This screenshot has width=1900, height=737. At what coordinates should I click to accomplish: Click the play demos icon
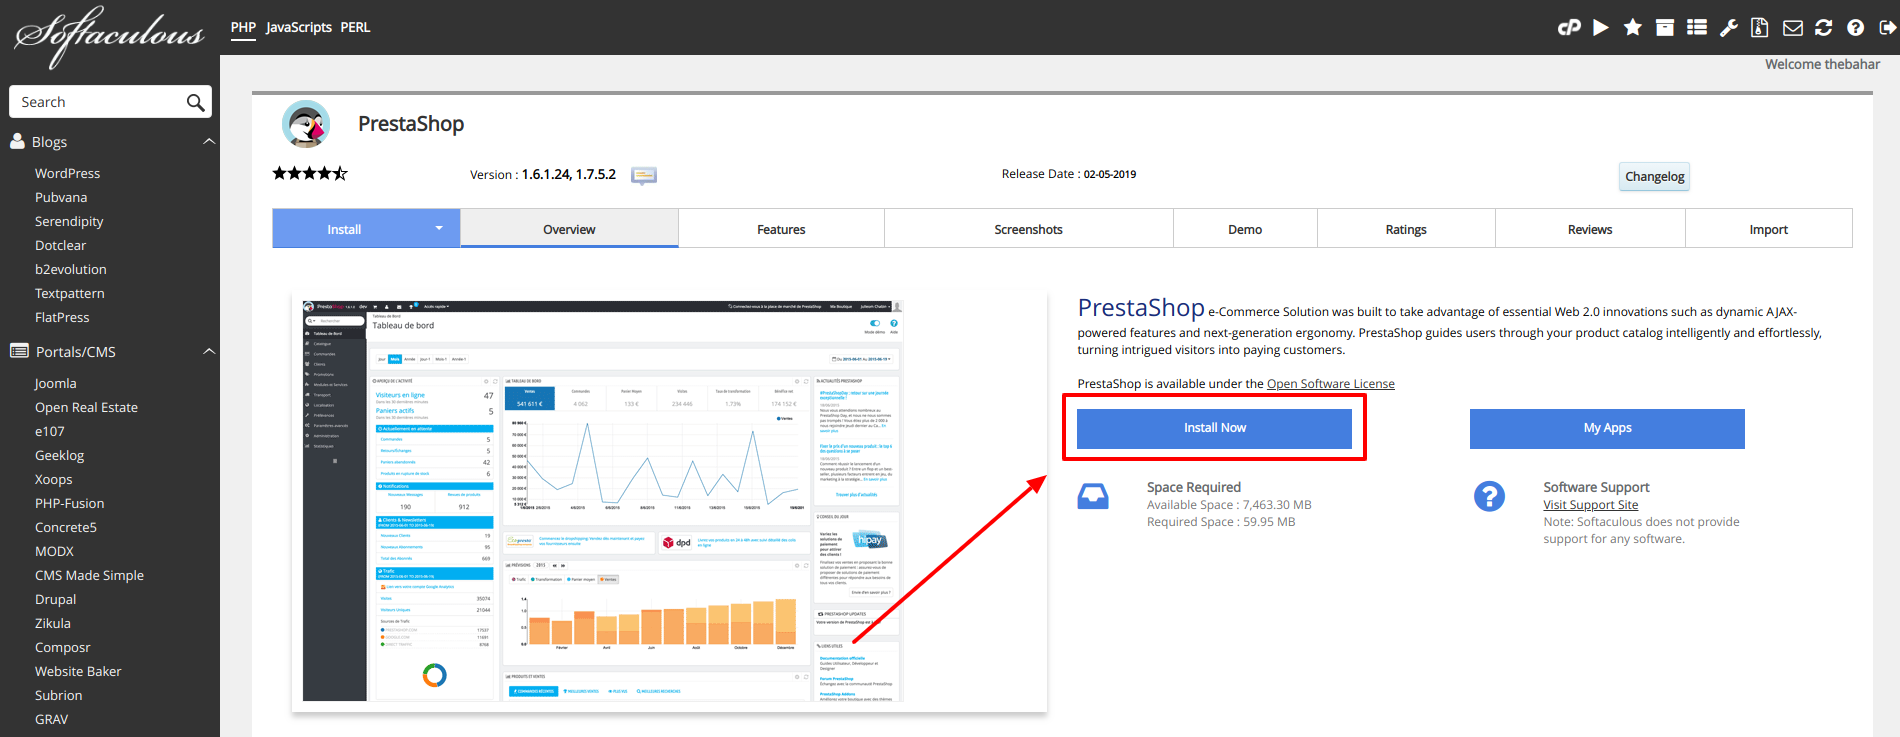1601,28
